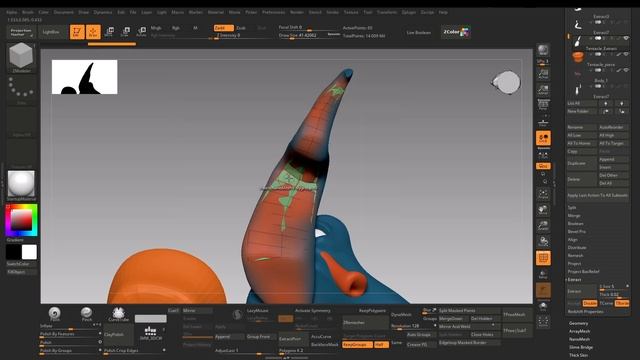
Task: Click the DynaMesh button
Action: coord(401,315)
